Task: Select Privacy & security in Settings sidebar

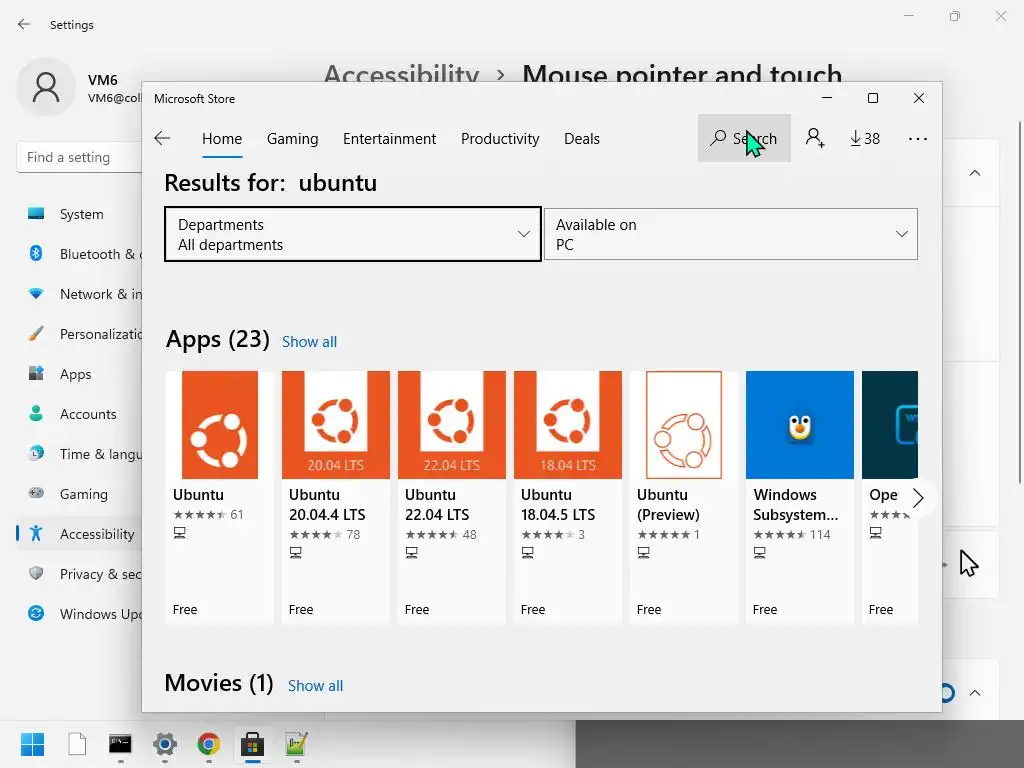Action: [79, 574]
